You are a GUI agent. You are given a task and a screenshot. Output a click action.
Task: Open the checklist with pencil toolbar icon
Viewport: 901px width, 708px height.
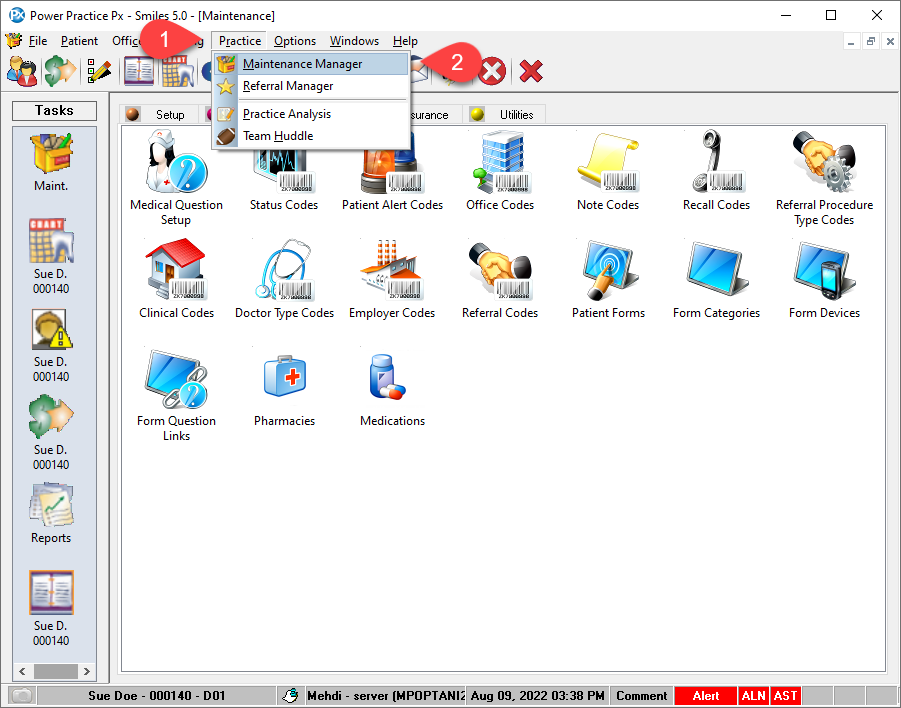[x=99, y=72]
